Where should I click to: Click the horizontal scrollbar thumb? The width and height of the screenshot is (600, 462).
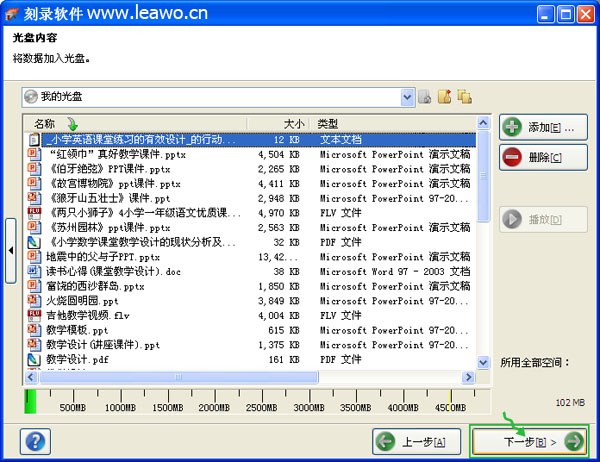[x=178, y=377]
